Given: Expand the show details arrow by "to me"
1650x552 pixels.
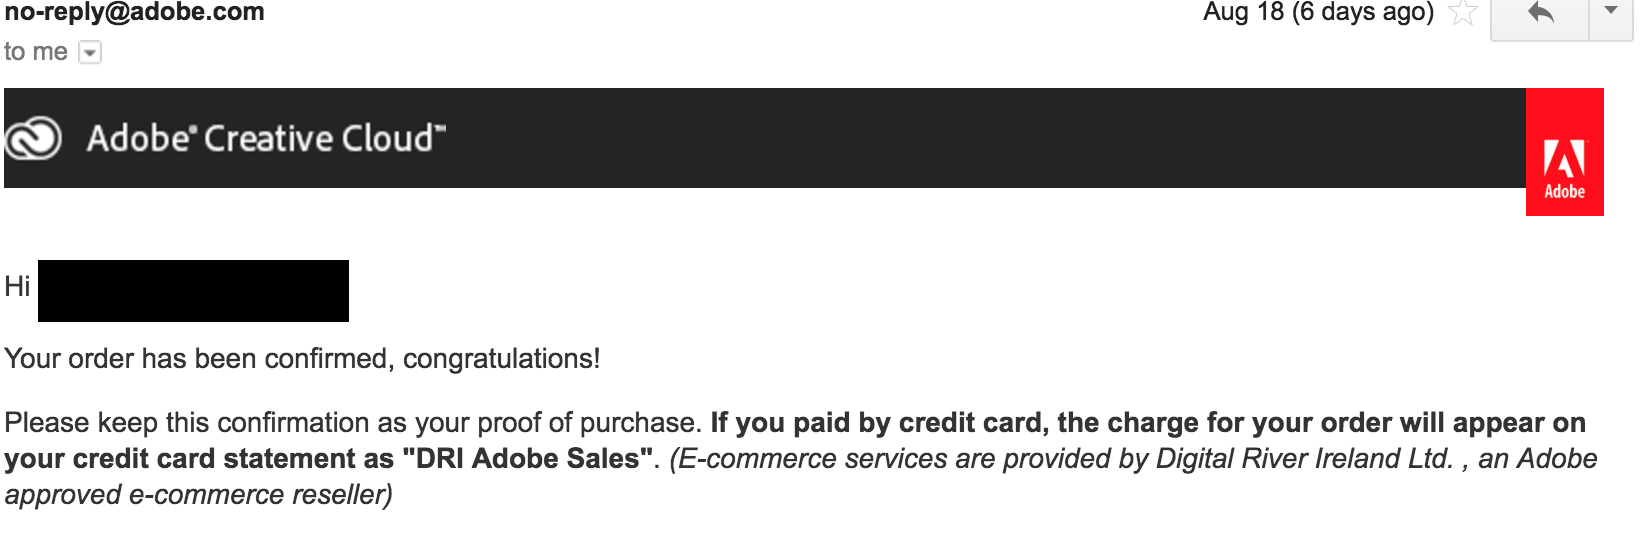Looking at the screenshot, I should click(x=90, y=52).
